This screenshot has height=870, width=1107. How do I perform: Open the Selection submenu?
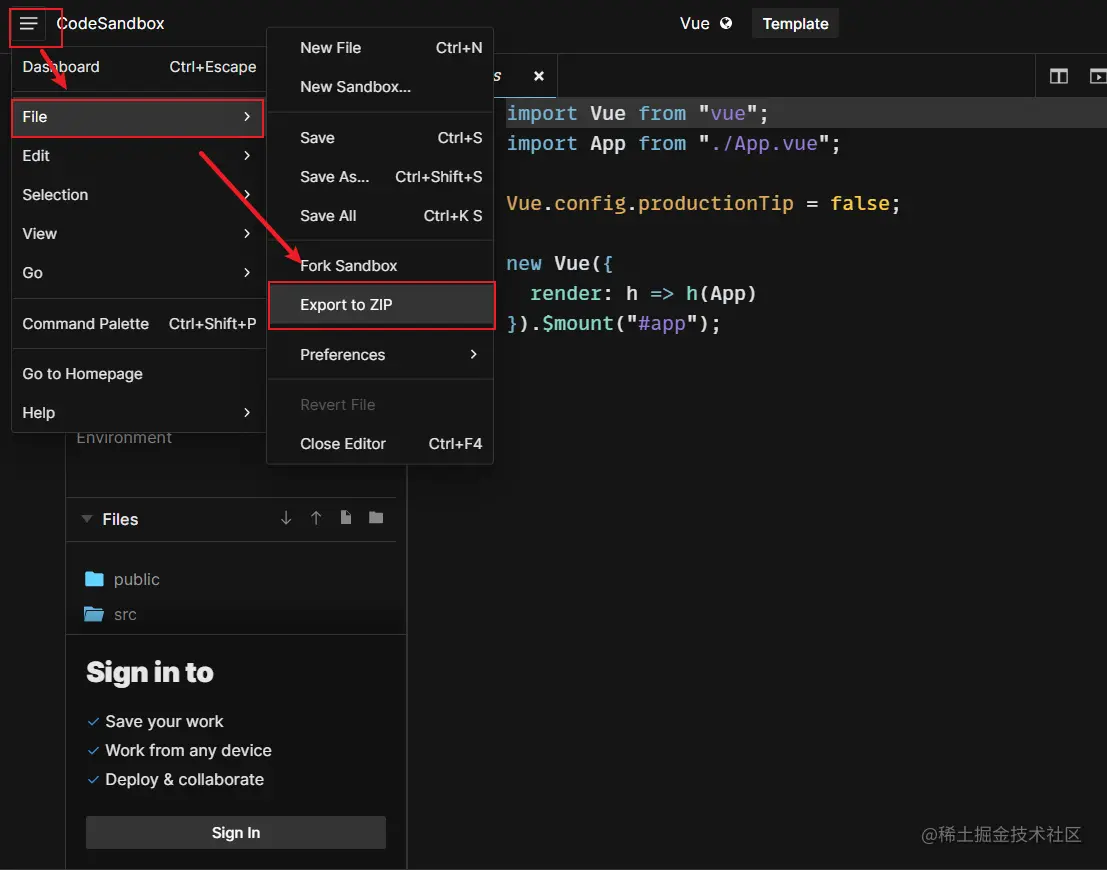pyautogui.click(x=138, y=194)
